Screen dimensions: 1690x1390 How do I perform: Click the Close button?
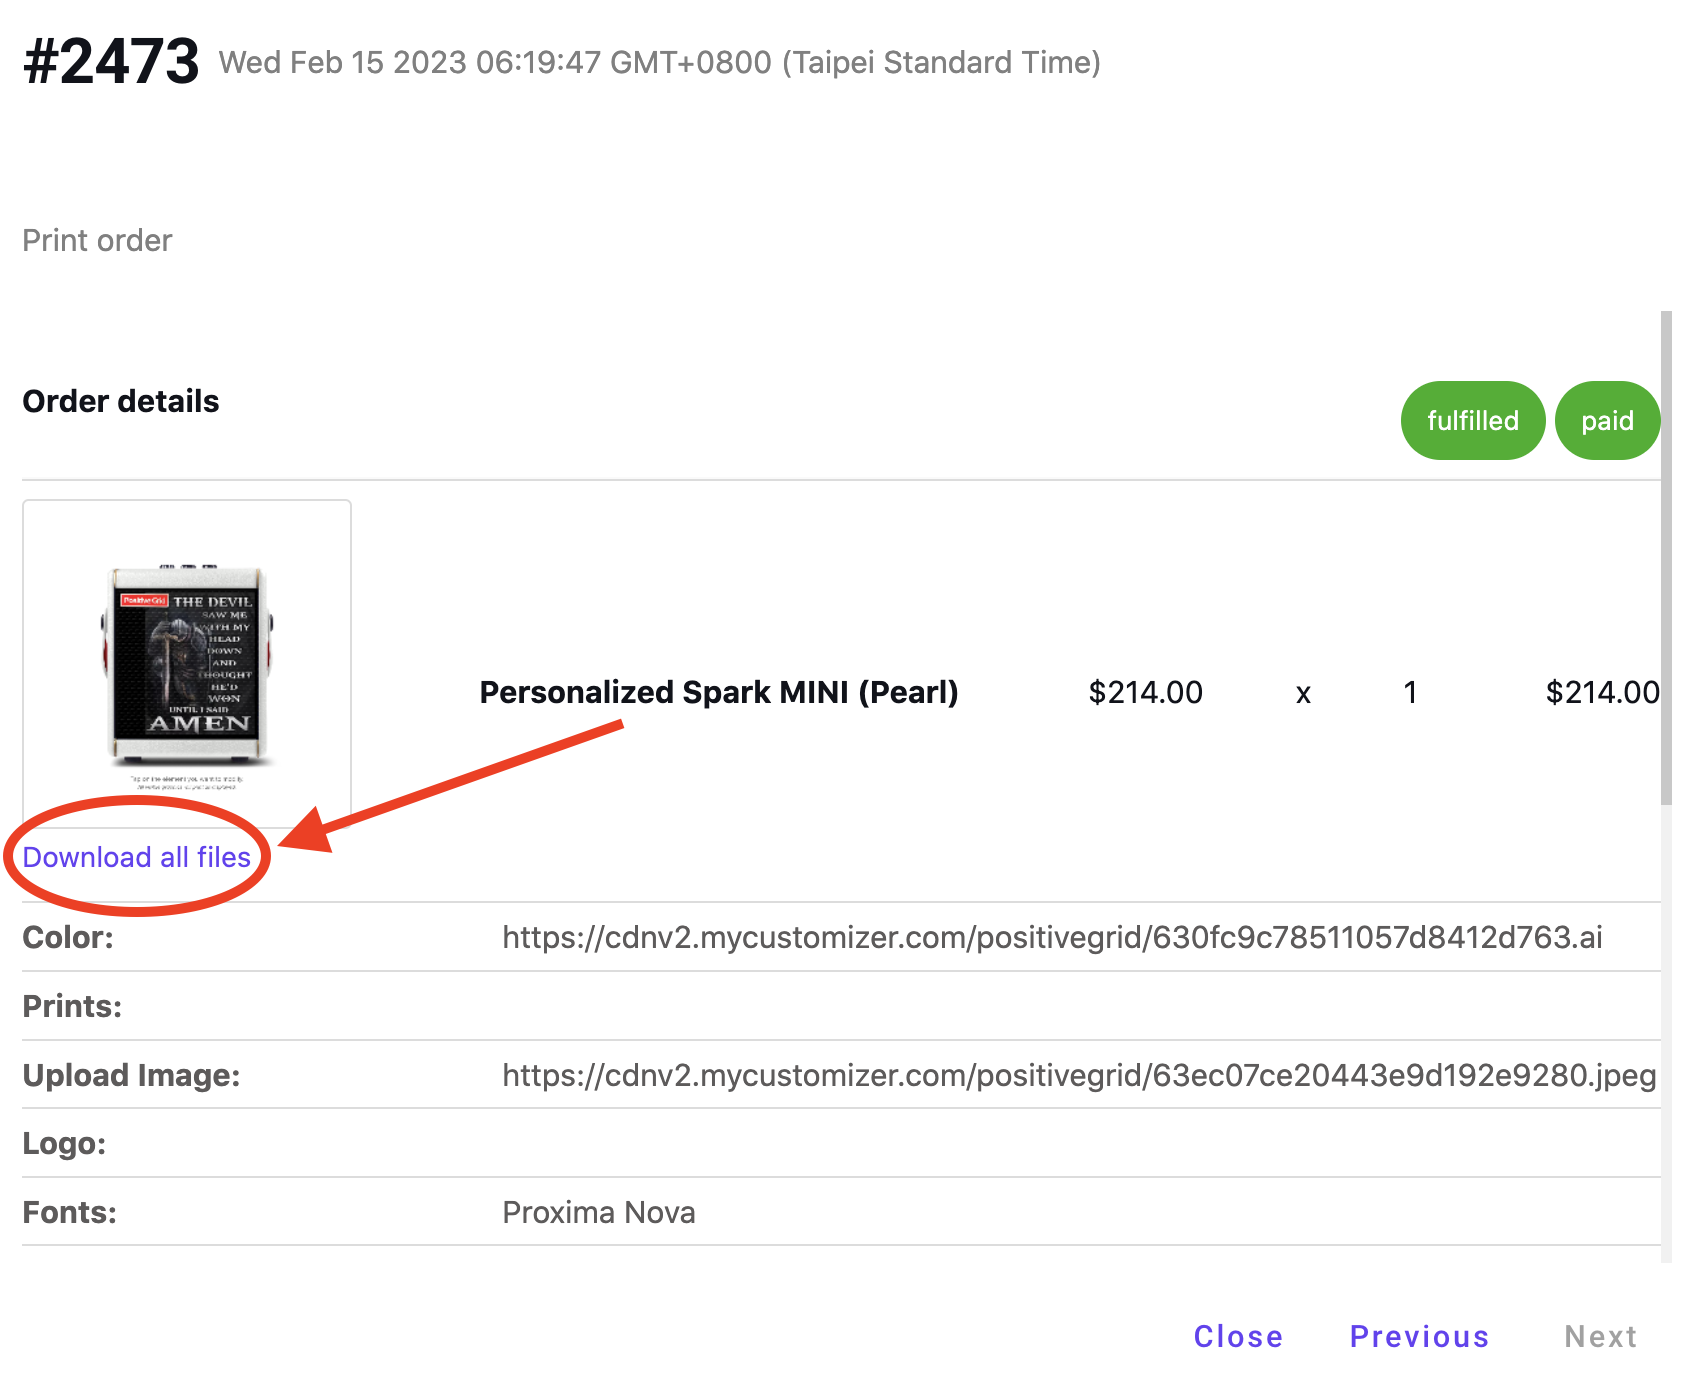pyautogui.click(x=1238, y=1337)
